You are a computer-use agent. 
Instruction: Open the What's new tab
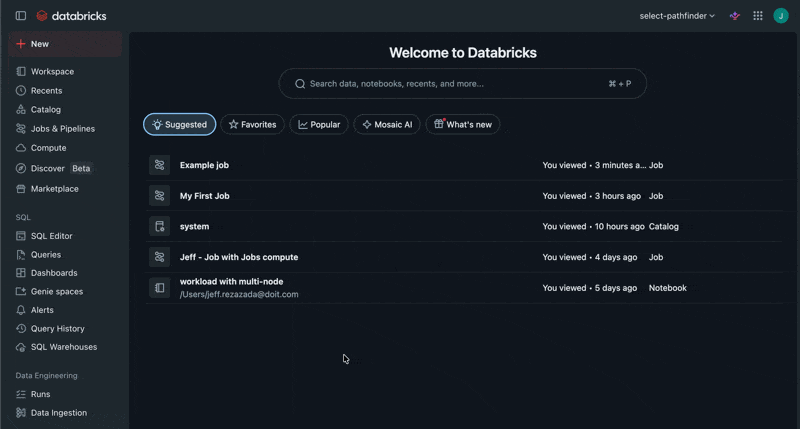pos(463,124)
